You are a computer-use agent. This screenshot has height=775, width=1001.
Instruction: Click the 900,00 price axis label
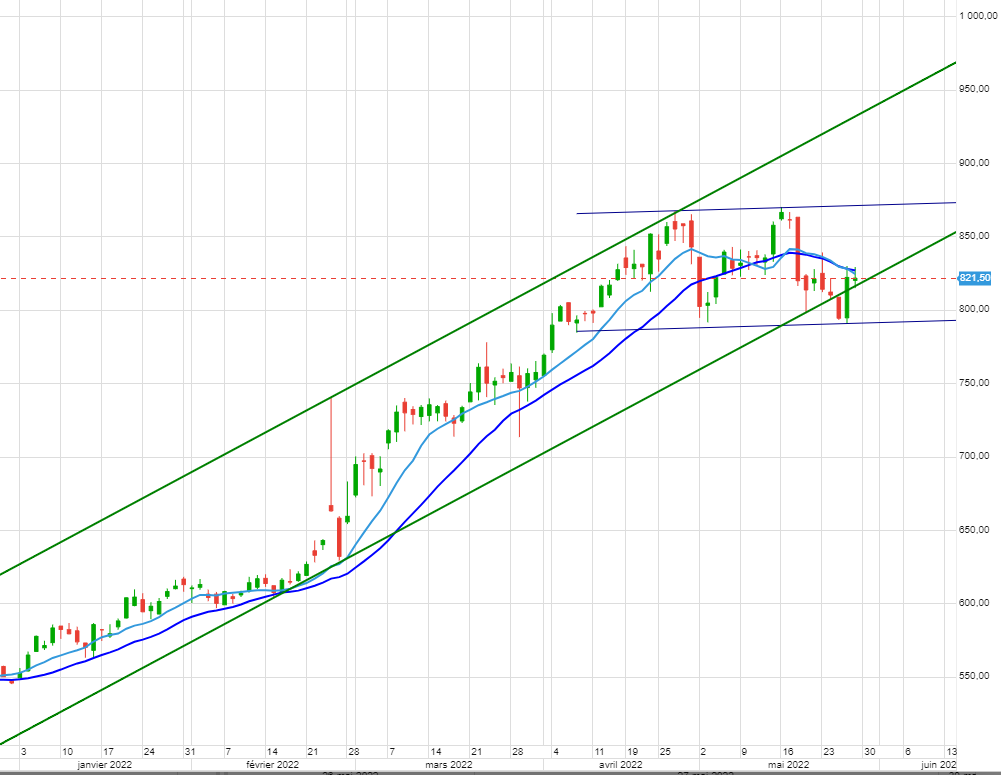click(974, 163)
